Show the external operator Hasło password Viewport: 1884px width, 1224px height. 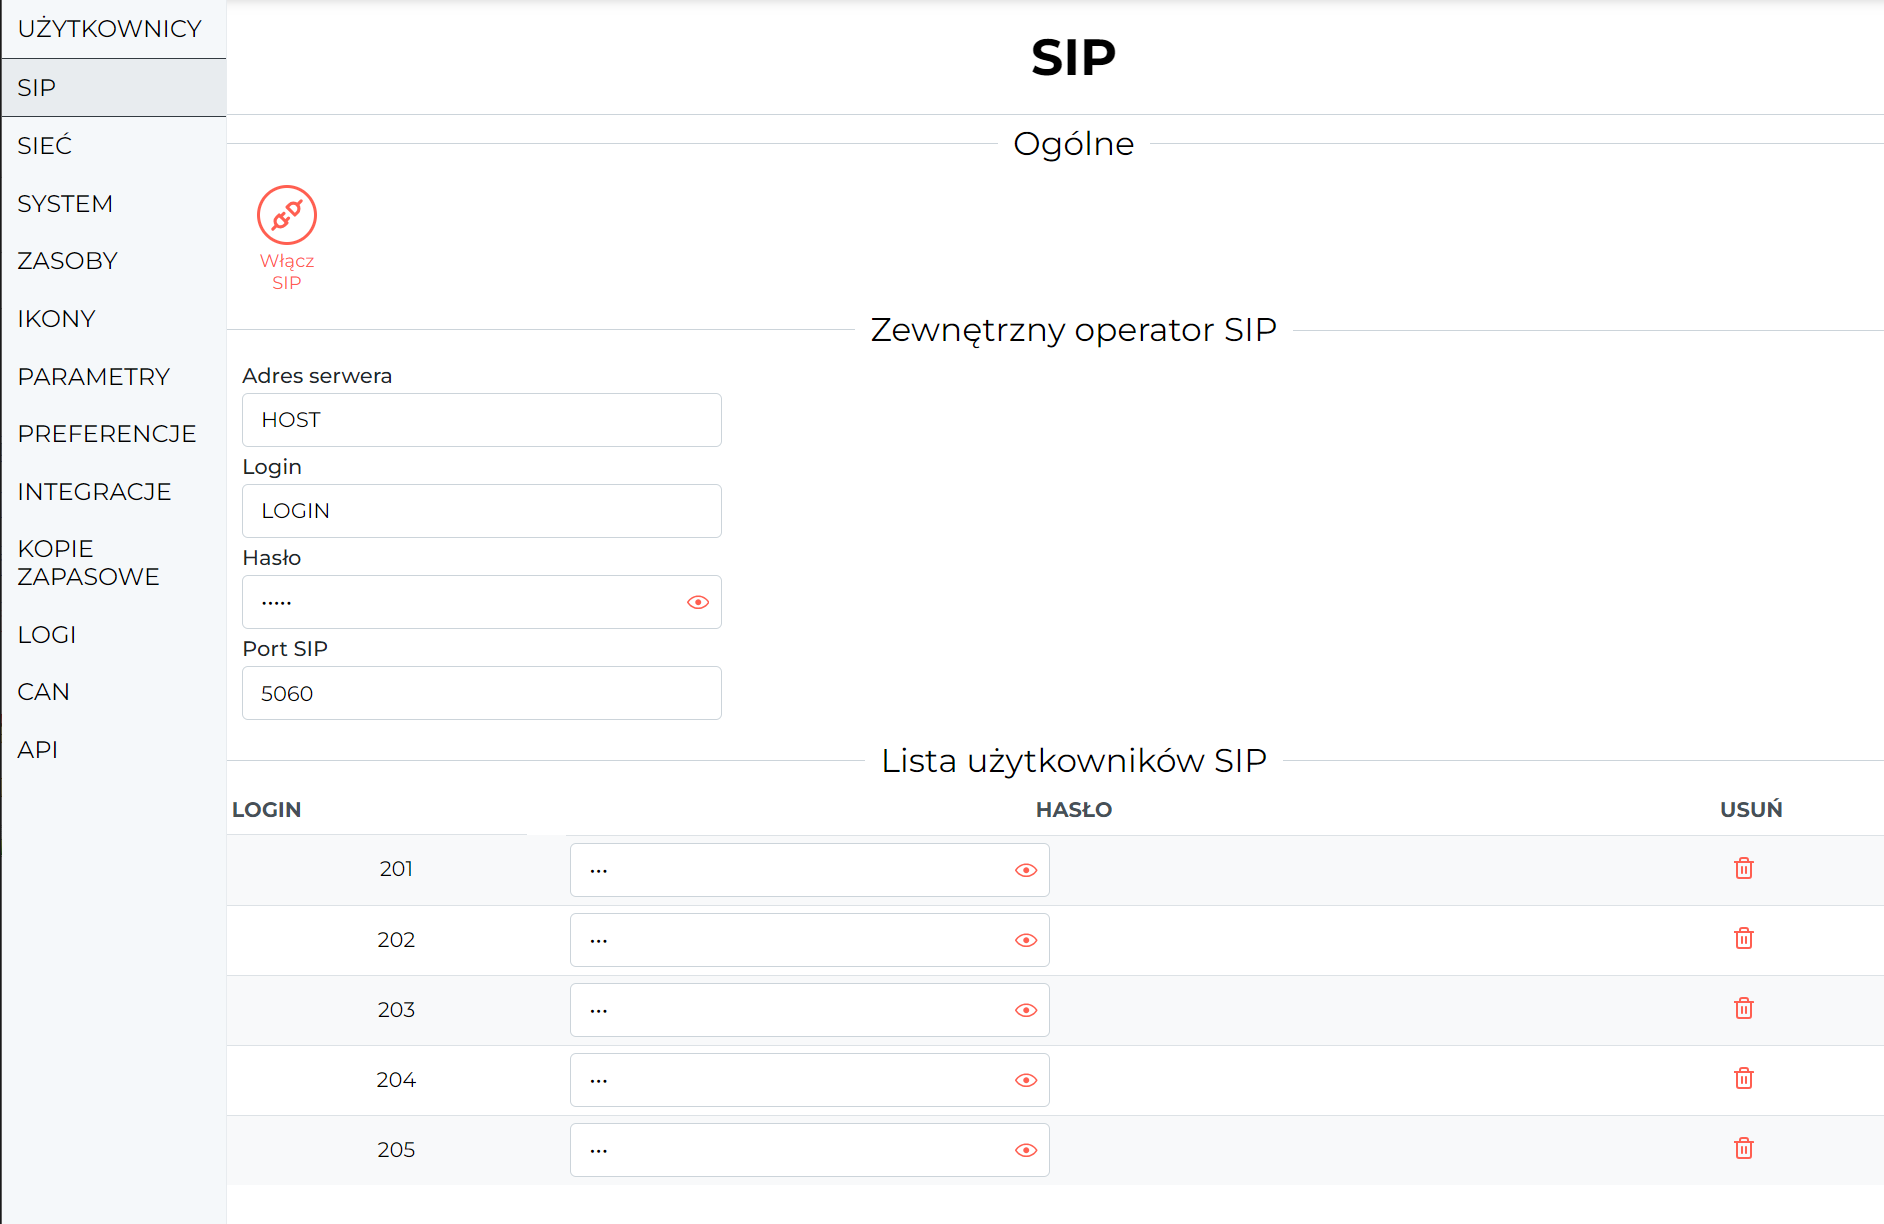tap(698, 602)
